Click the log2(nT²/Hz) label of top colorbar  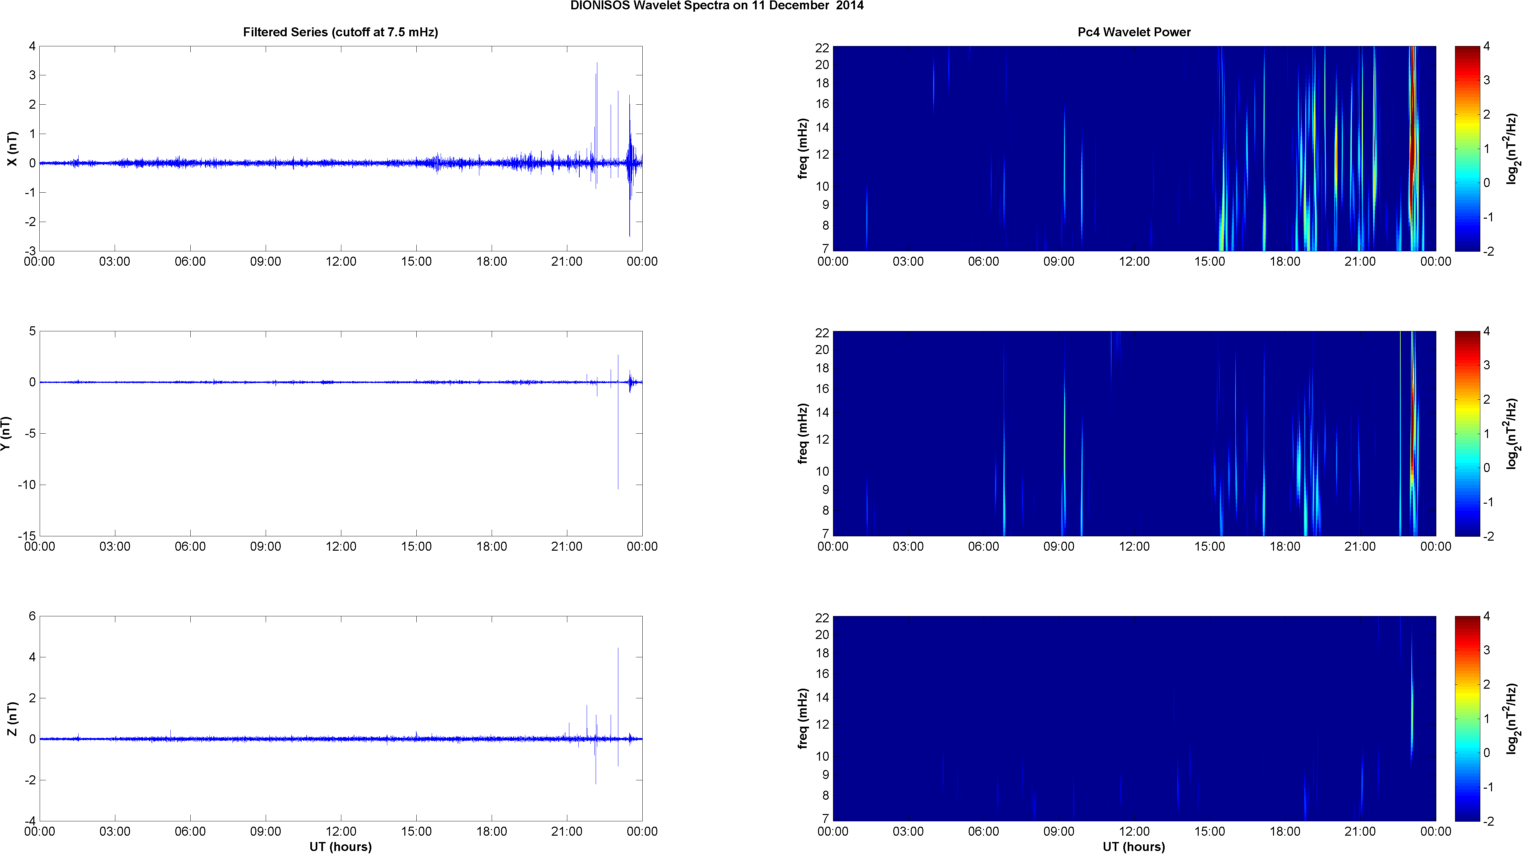(x=1513, y=149)
